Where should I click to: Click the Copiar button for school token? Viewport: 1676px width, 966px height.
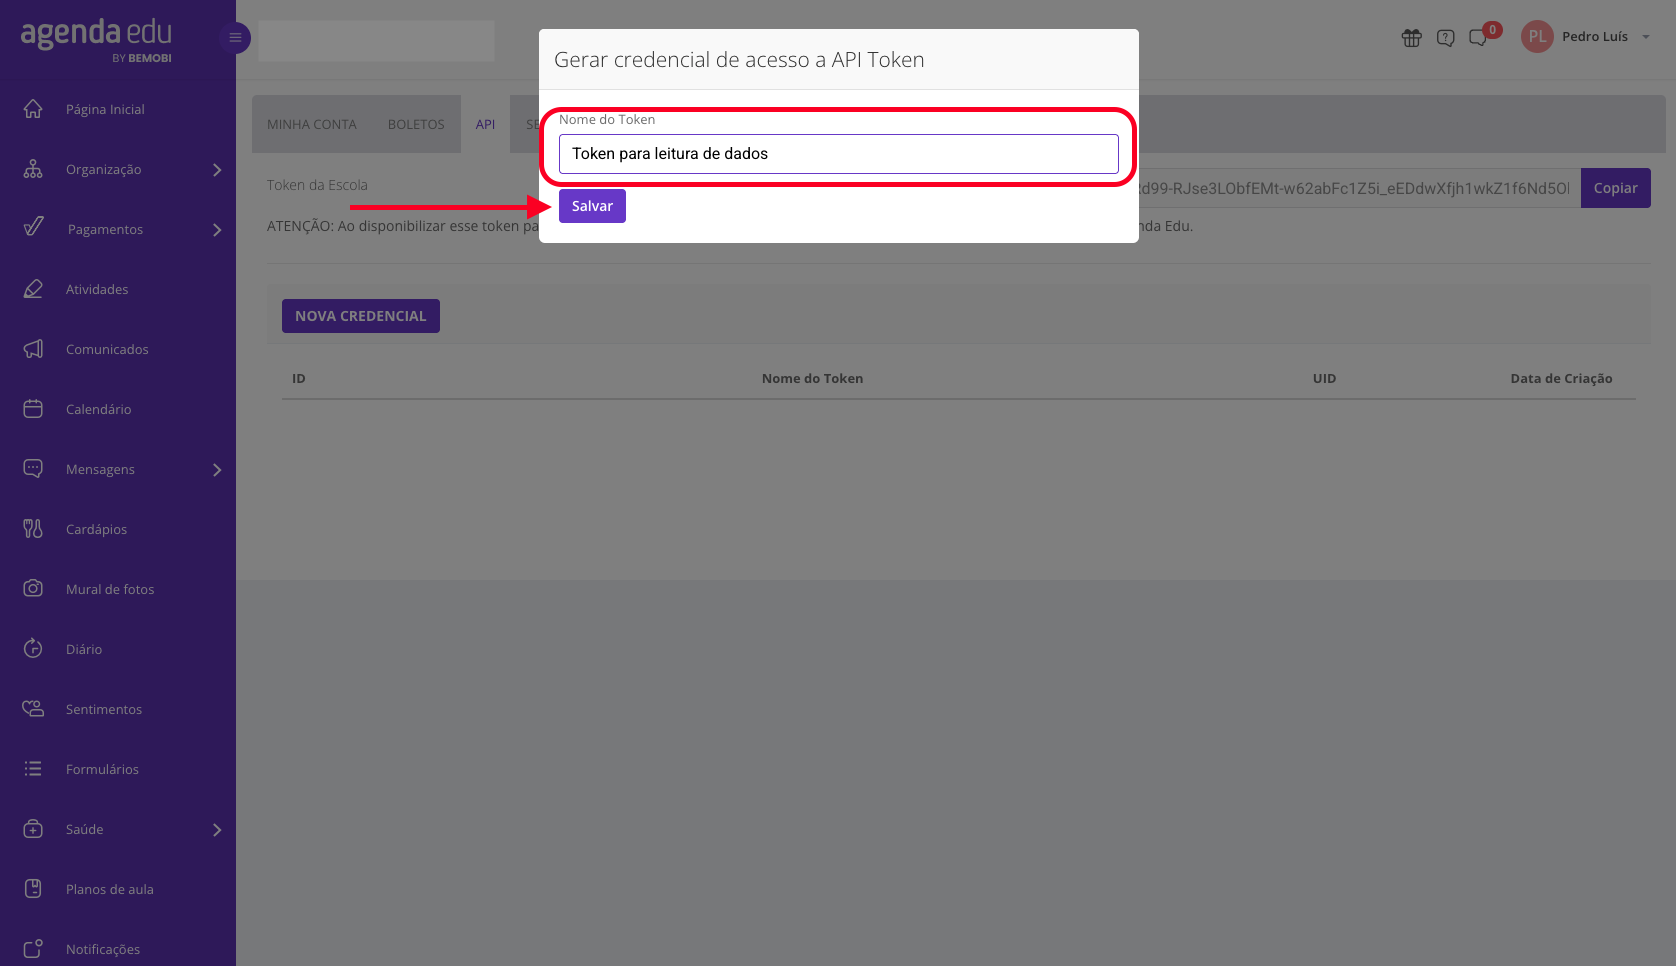[1615, 188]
